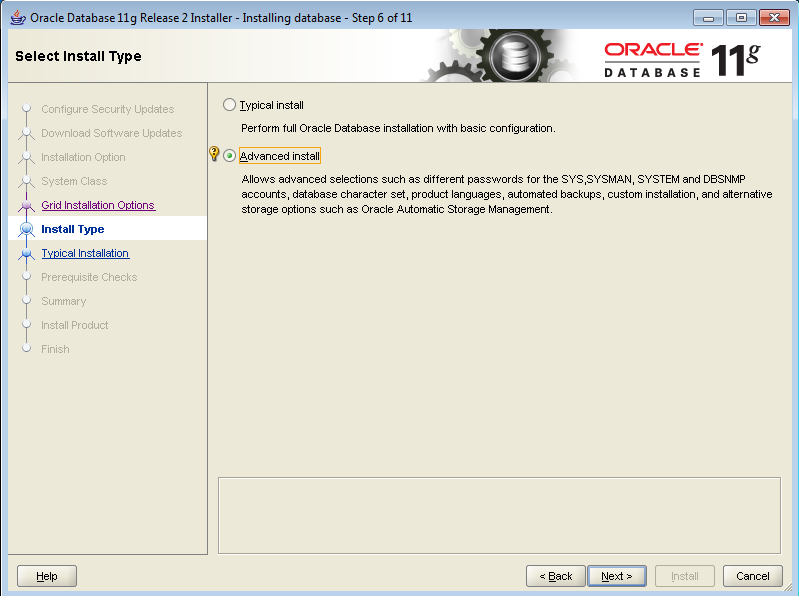
Task: Proceed with the Next button
Action: pyautogui.click(x=617, y=576)
